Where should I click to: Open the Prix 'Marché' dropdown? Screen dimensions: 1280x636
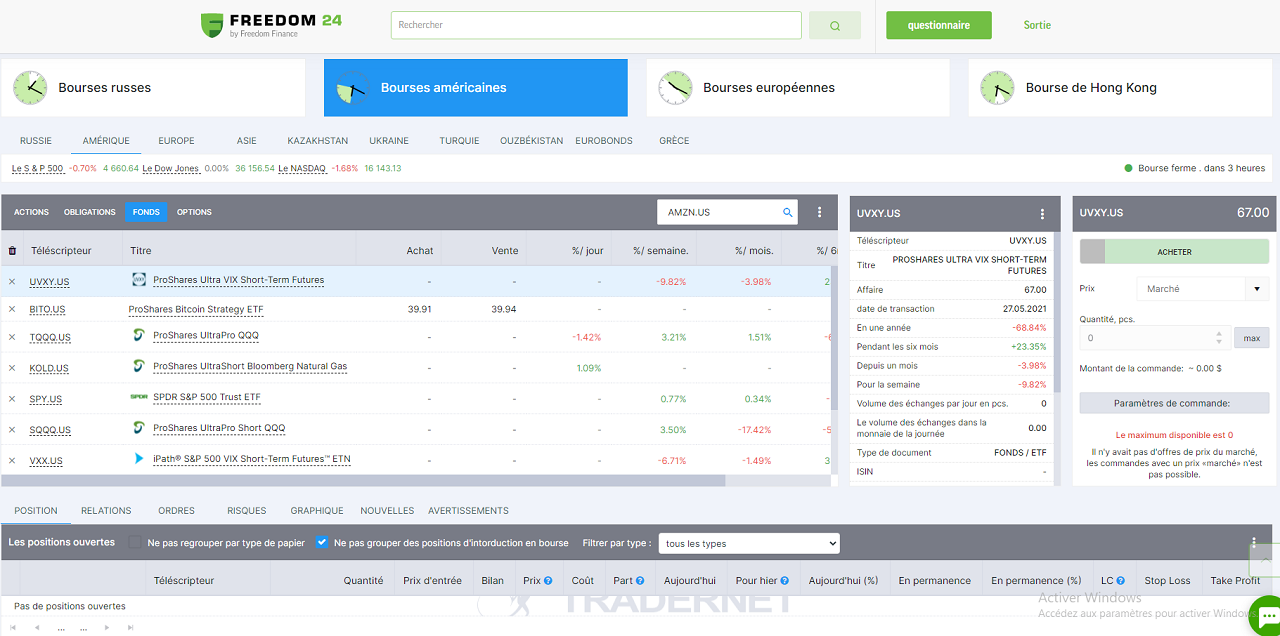coord(1203,289)
